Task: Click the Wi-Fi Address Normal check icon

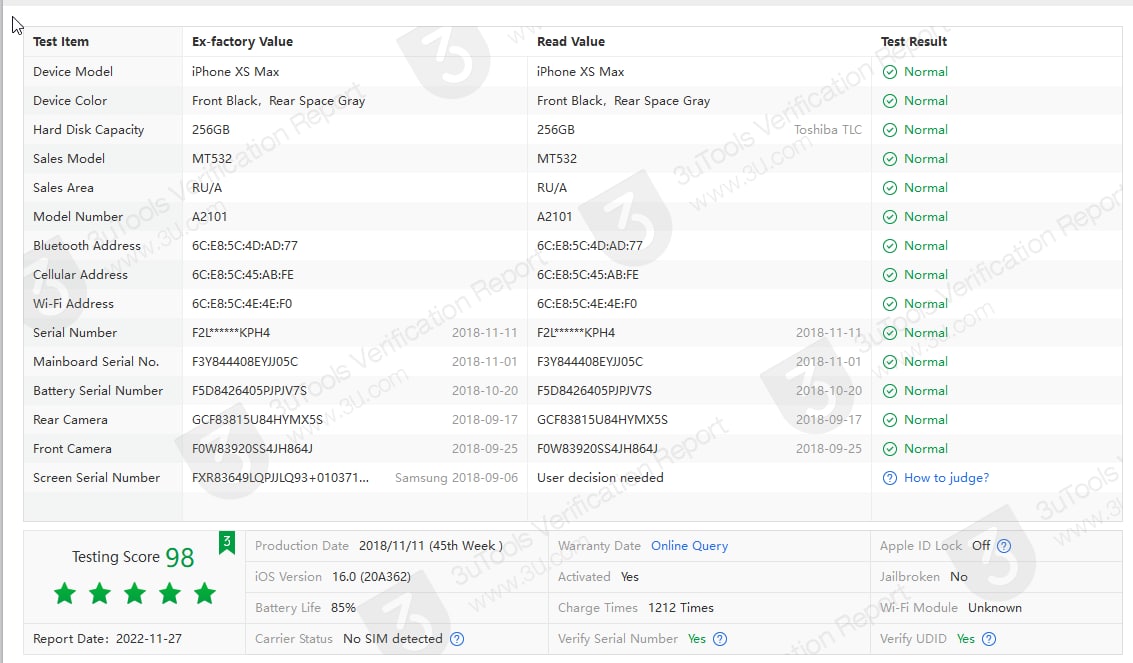Action: coord(890,304)
